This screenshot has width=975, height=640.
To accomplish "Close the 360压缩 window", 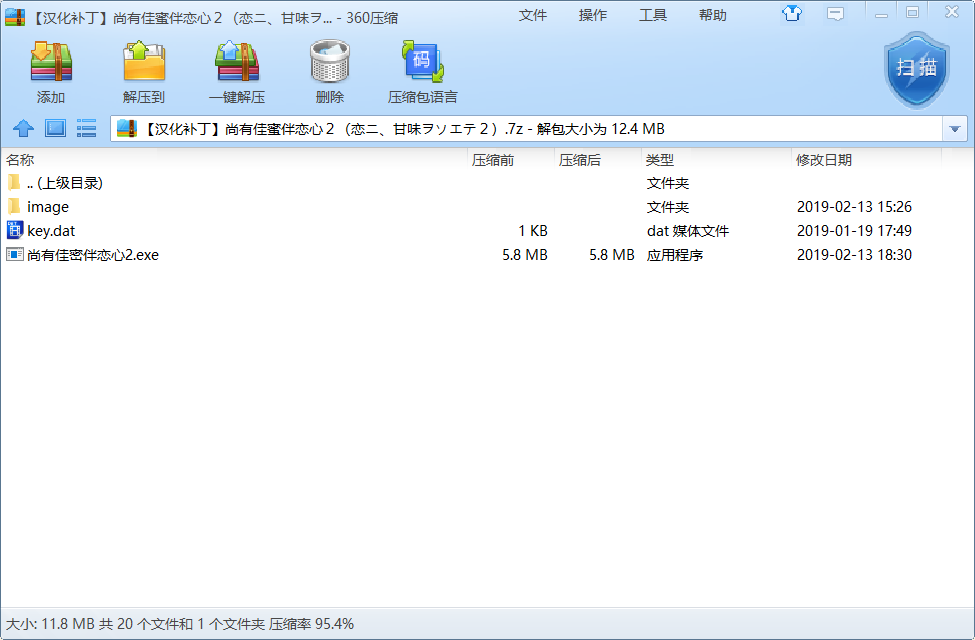I will coord(951,12).
